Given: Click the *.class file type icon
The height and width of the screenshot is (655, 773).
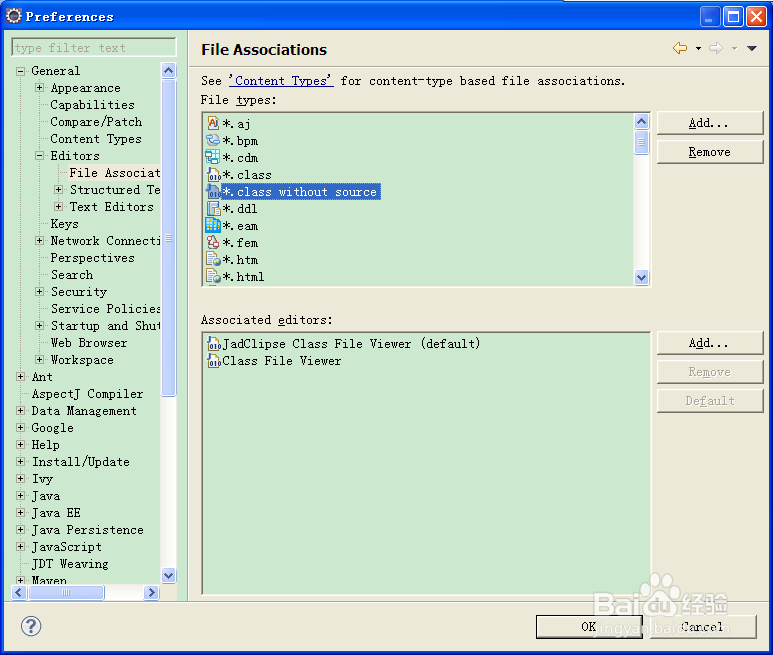Looking at the screenshot, I should tap(213, 174).
